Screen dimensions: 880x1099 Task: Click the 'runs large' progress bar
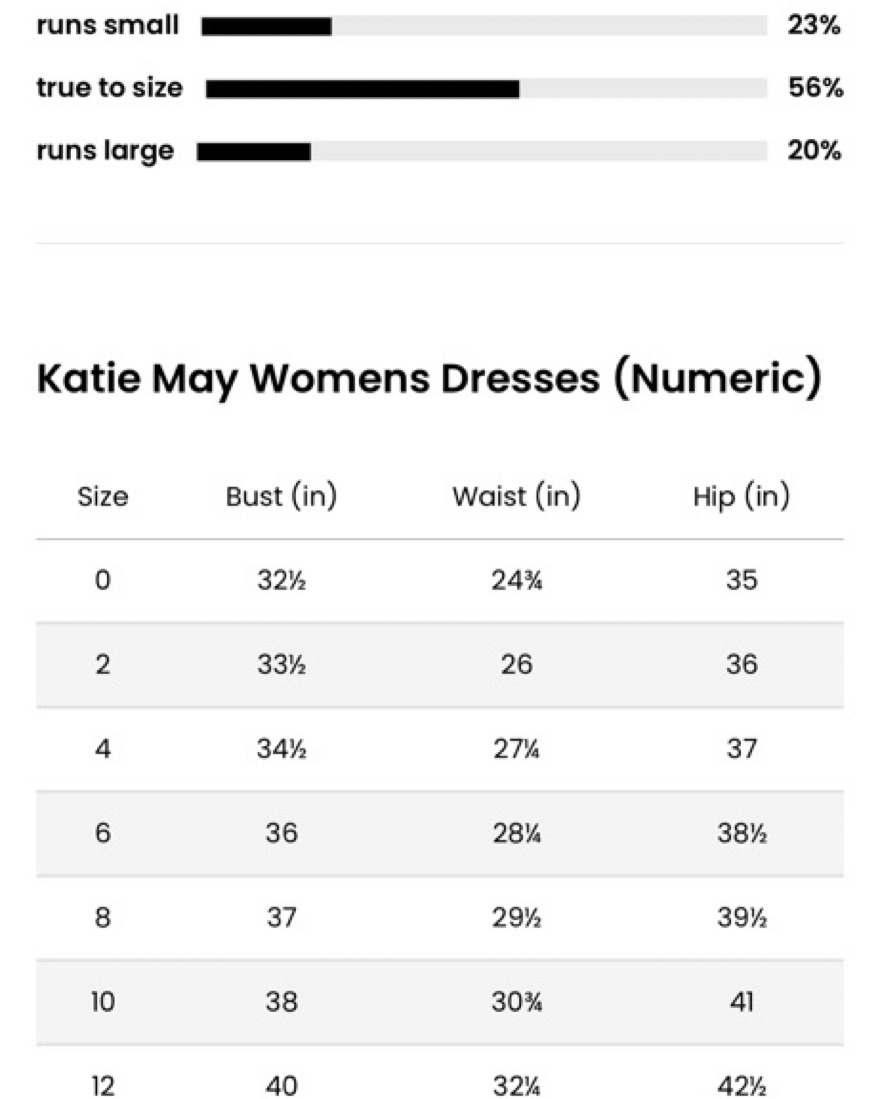pos(482,151)
